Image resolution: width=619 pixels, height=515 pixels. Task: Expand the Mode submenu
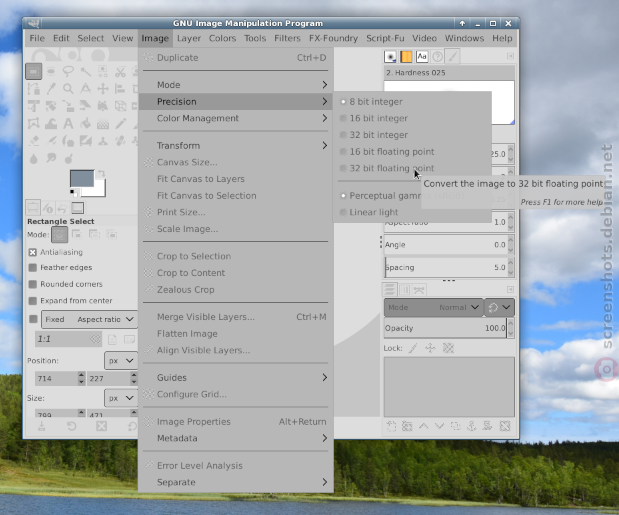(x=236, y=85)
